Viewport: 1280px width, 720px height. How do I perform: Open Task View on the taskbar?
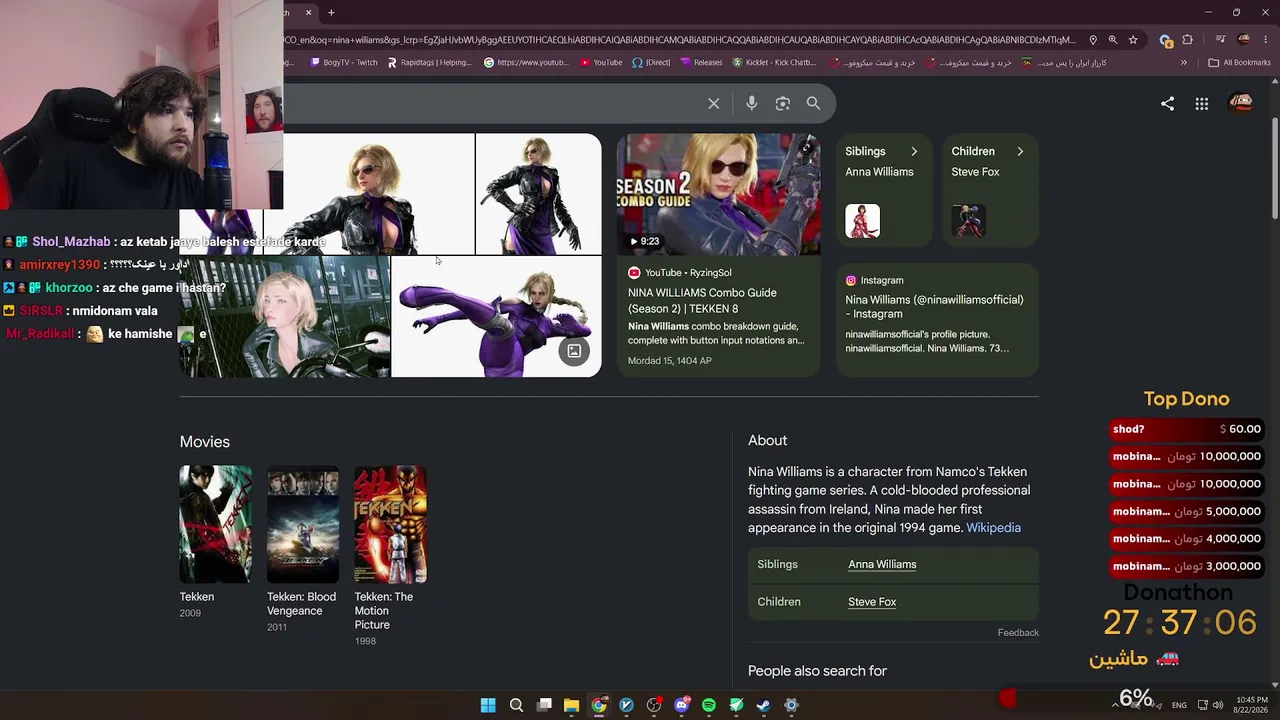pyautogui.click(x=544, y=705)
